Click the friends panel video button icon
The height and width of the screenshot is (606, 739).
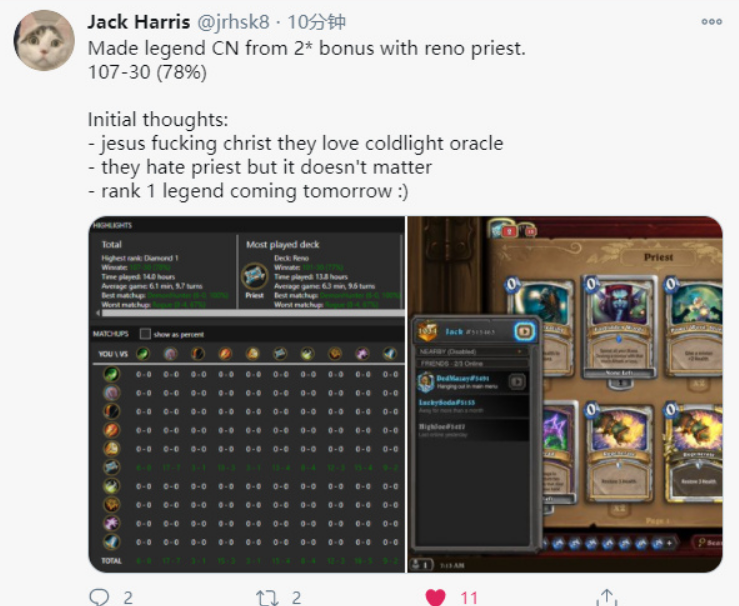524,331
